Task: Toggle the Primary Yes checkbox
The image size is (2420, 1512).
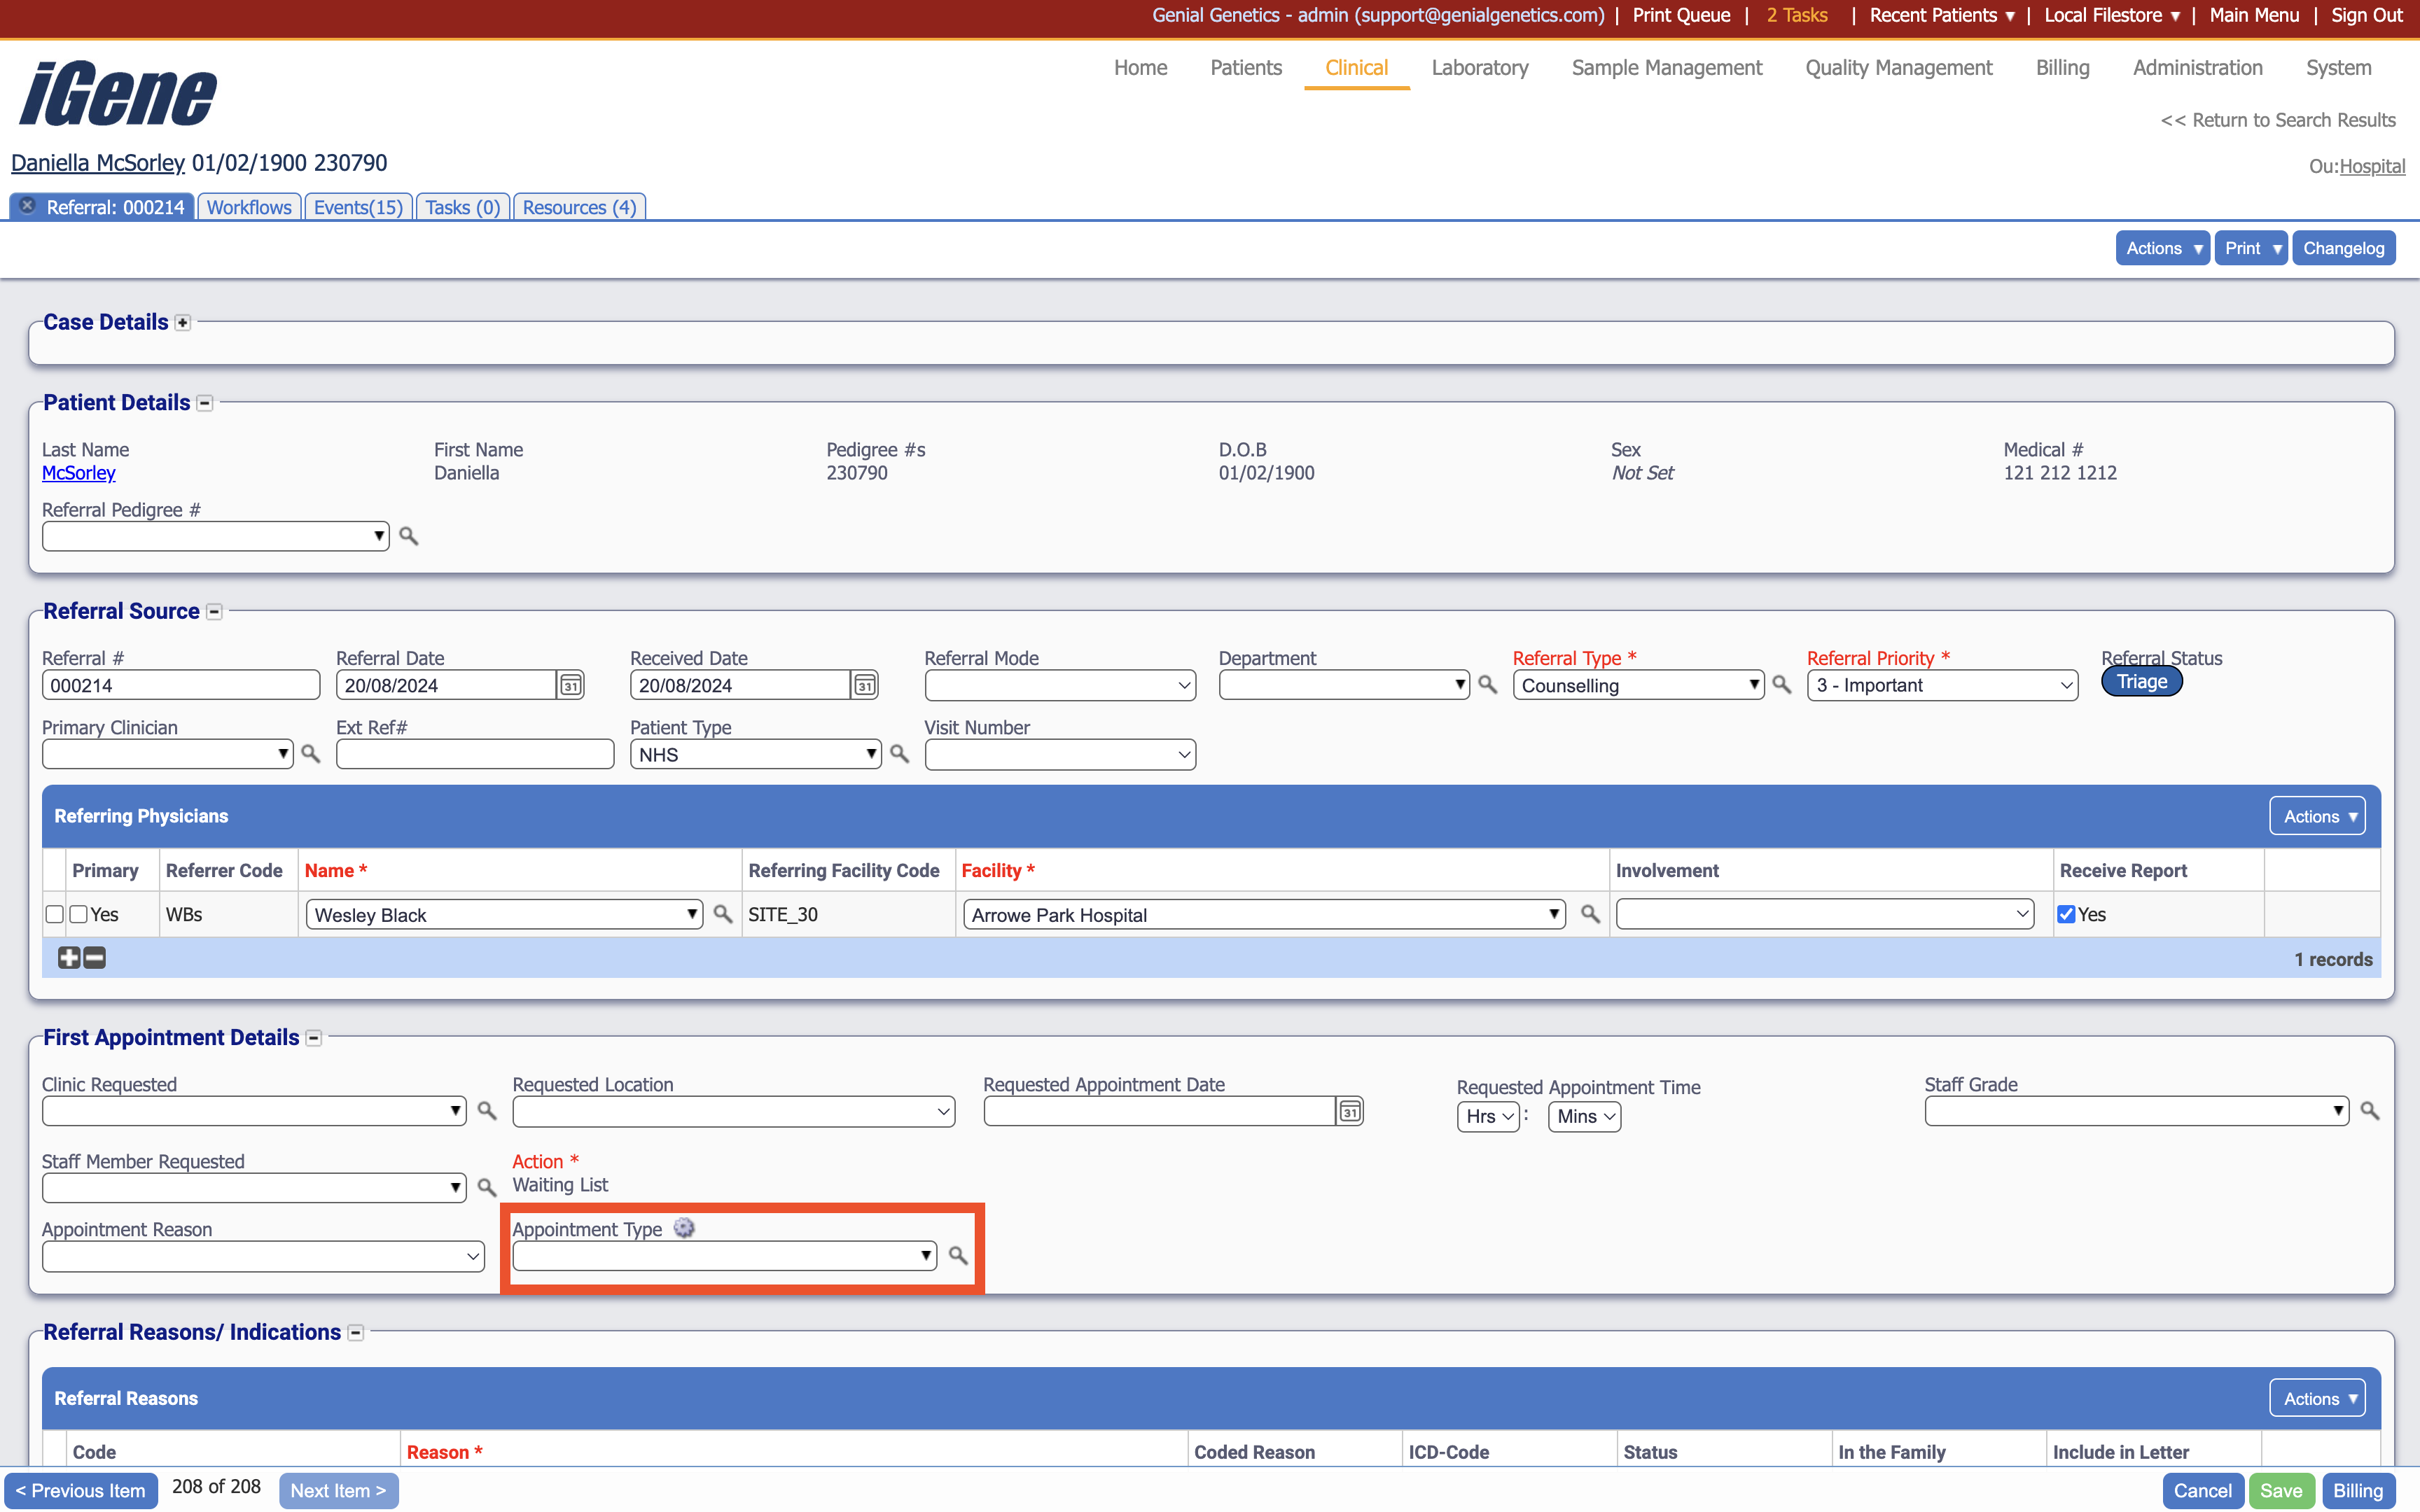Action: pyautogui.click(x=79, y=914)
